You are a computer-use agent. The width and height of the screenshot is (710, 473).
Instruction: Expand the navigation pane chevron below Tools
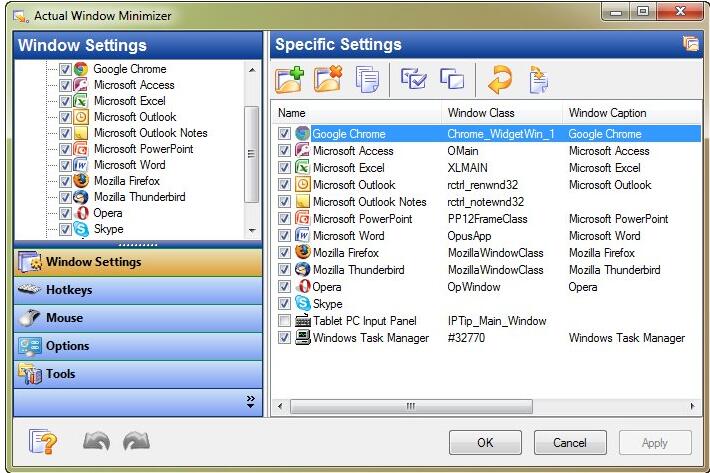(250, 401)
